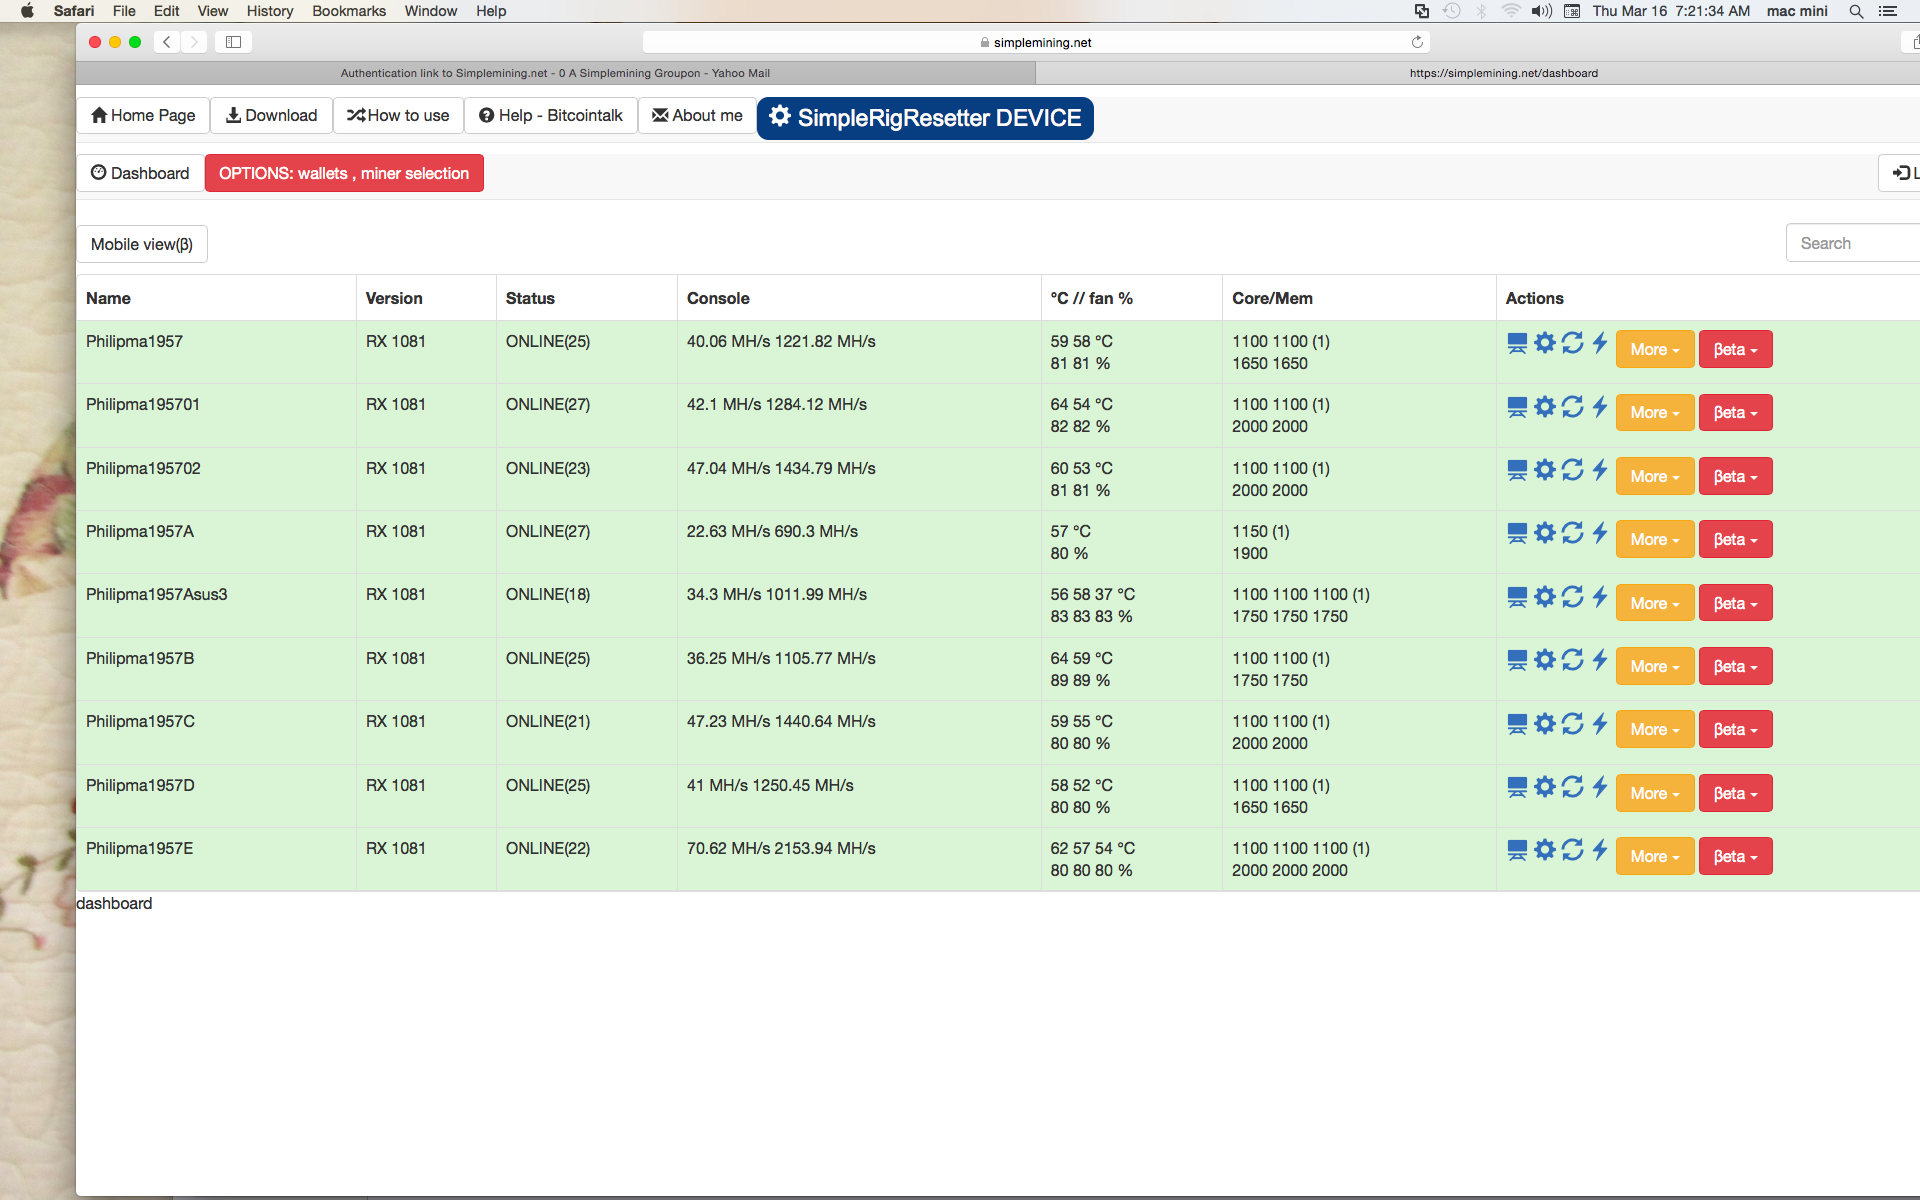Open Help - Bitcointalk link
This screenshot has height=1200, width=1920.
click(x=551, y=115)
